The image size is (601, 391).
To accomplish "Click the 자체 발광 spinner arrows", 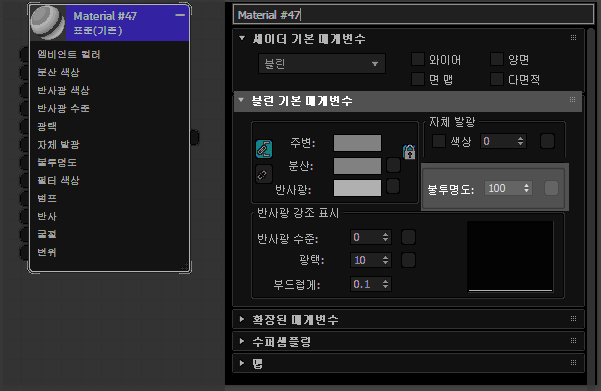I will point(520,141).
